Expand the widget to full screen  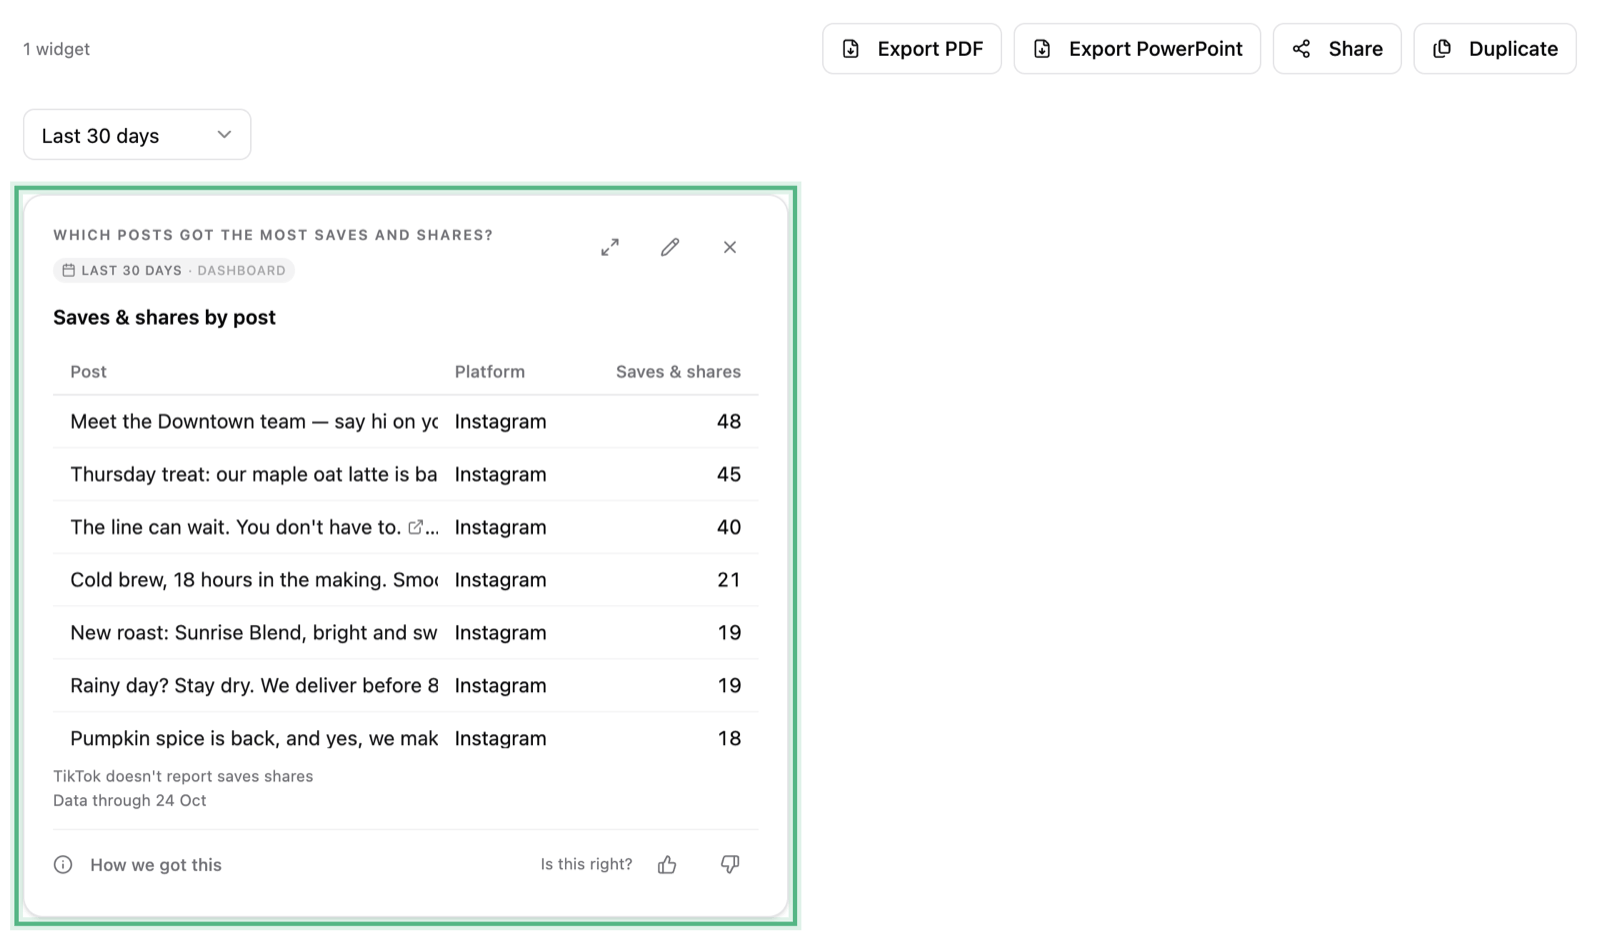click(x=610, y=247)
